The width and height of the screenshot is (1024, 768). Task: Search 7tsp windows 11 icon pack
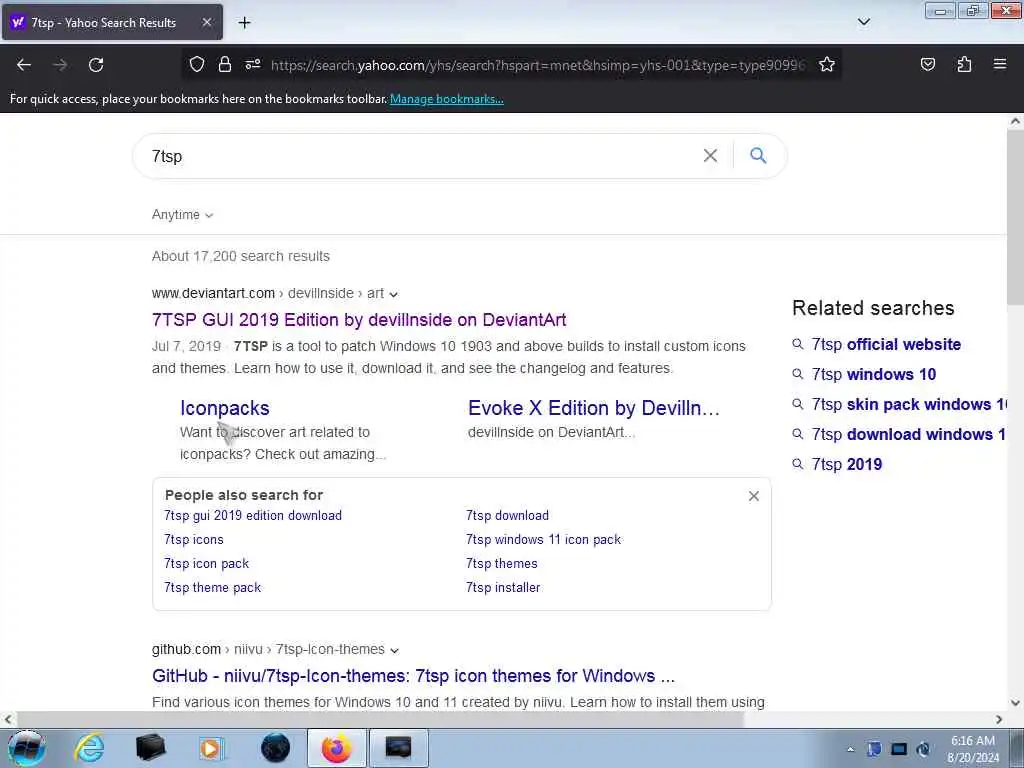[543, 539]
